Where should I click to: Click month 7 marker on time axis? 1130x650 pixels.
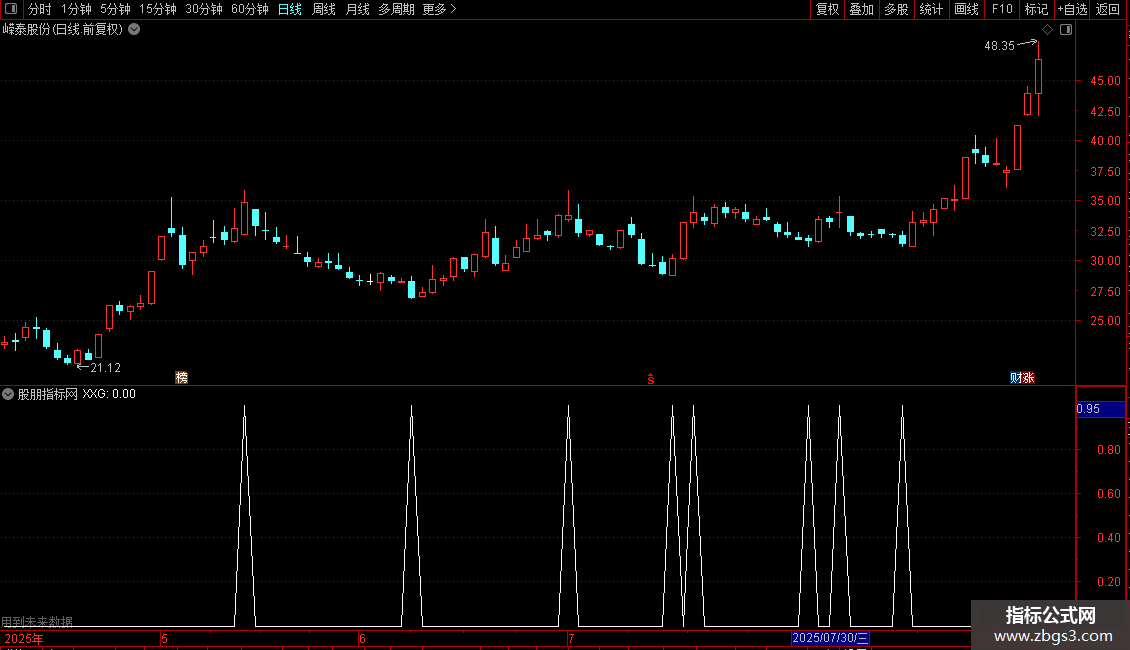click(571, 638)
